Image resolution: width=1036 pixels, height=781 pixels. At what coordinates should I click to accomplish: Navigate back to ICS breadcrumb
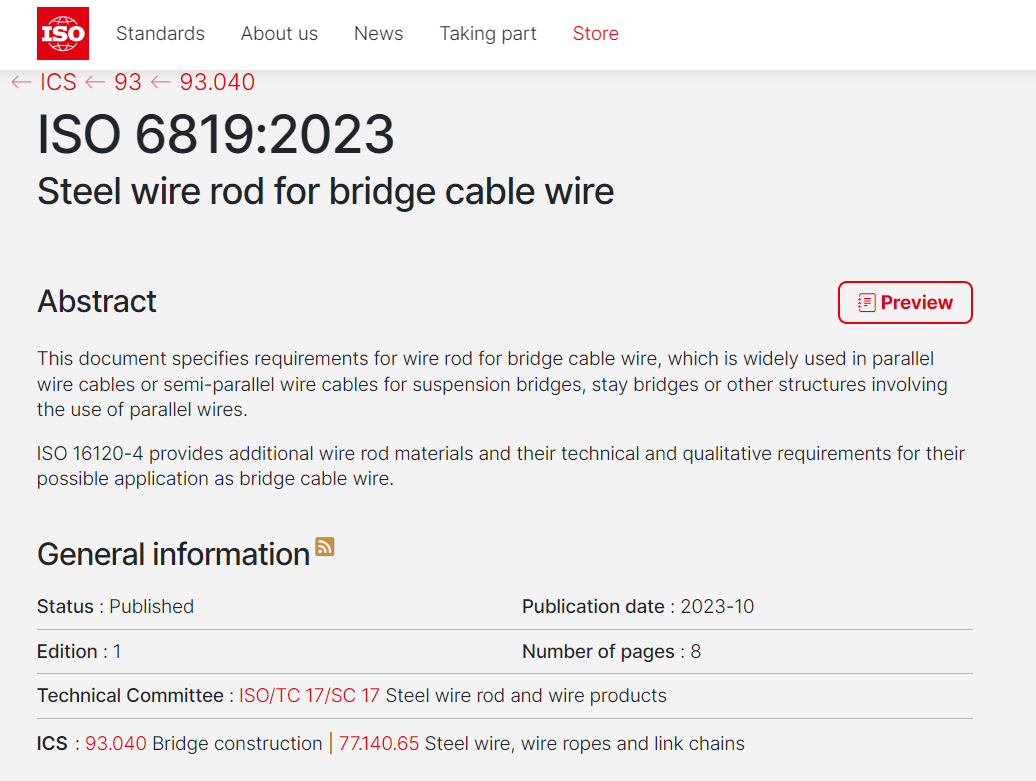tap(57, 82)
